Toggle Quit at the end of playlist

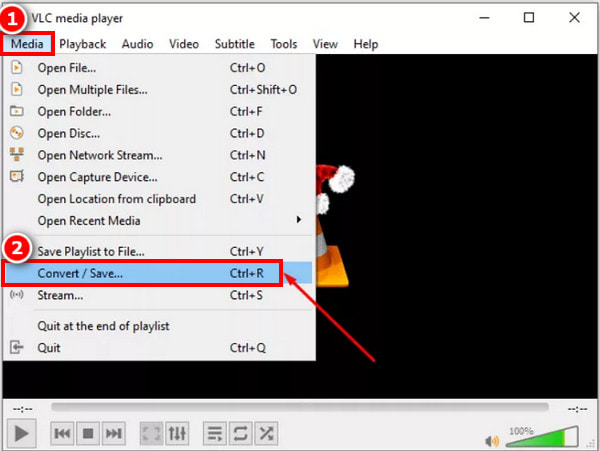click(159, 326)
